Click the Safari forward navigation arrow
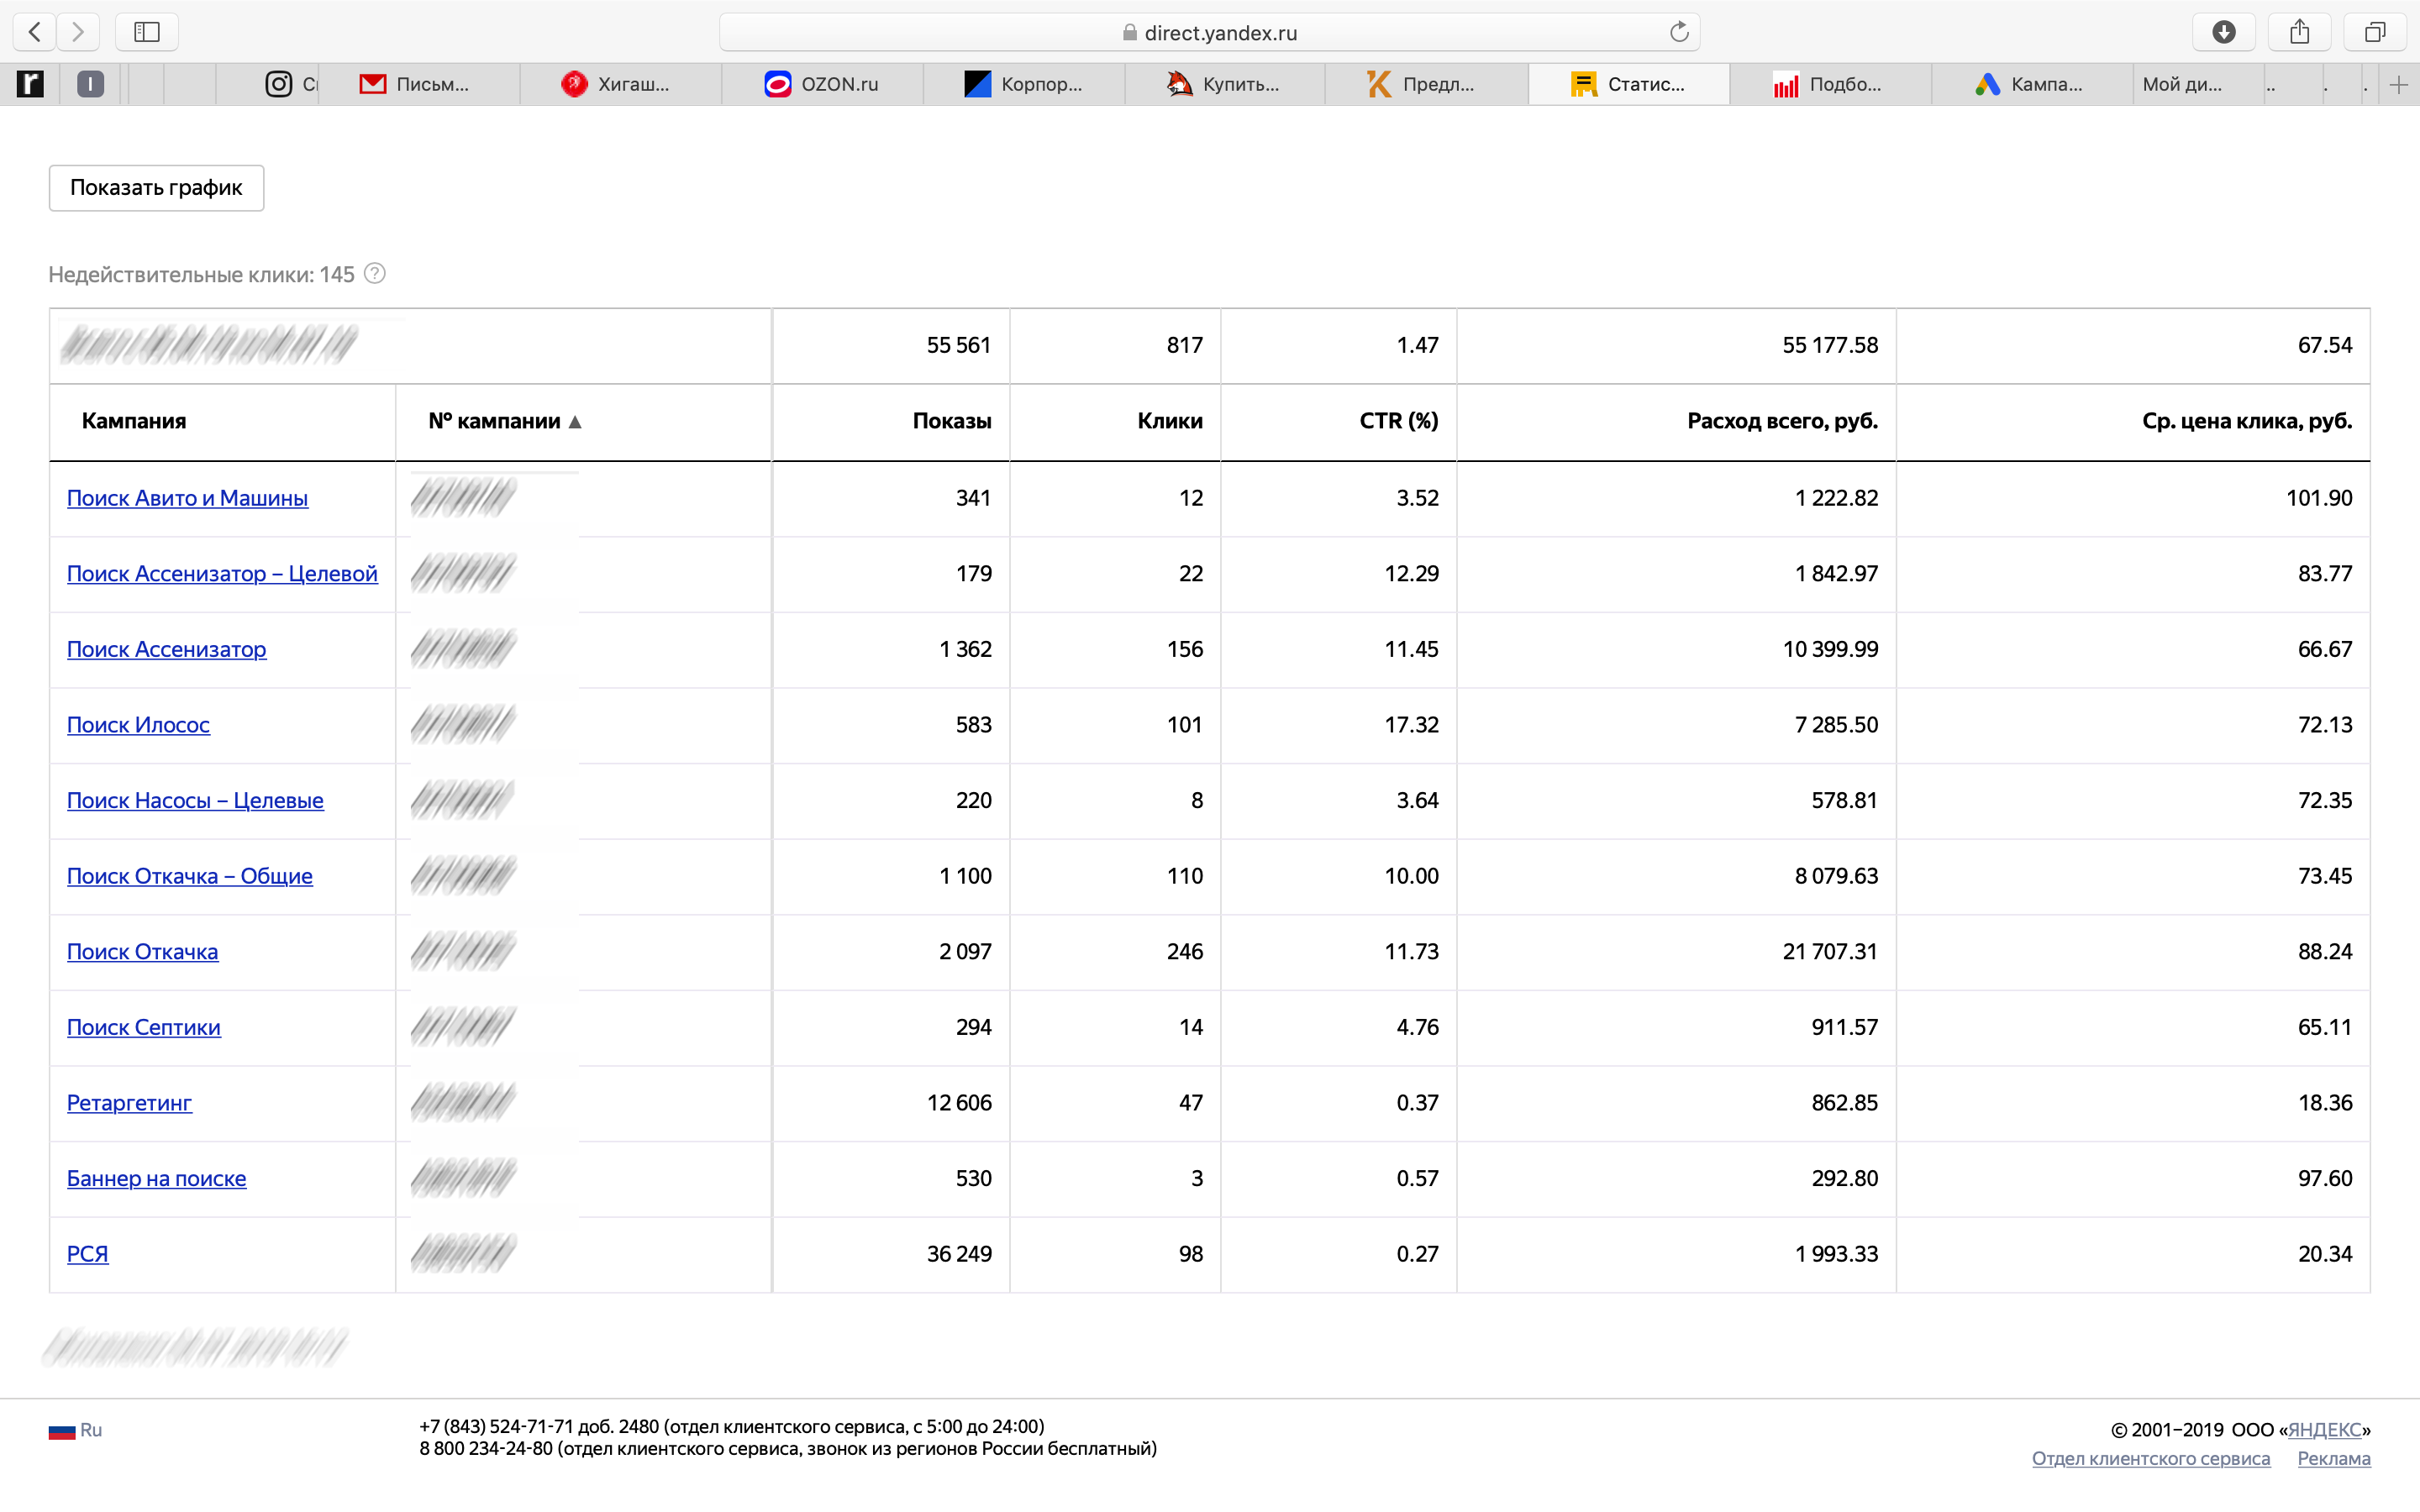The image size is (2420, 1512). [78, 32]
